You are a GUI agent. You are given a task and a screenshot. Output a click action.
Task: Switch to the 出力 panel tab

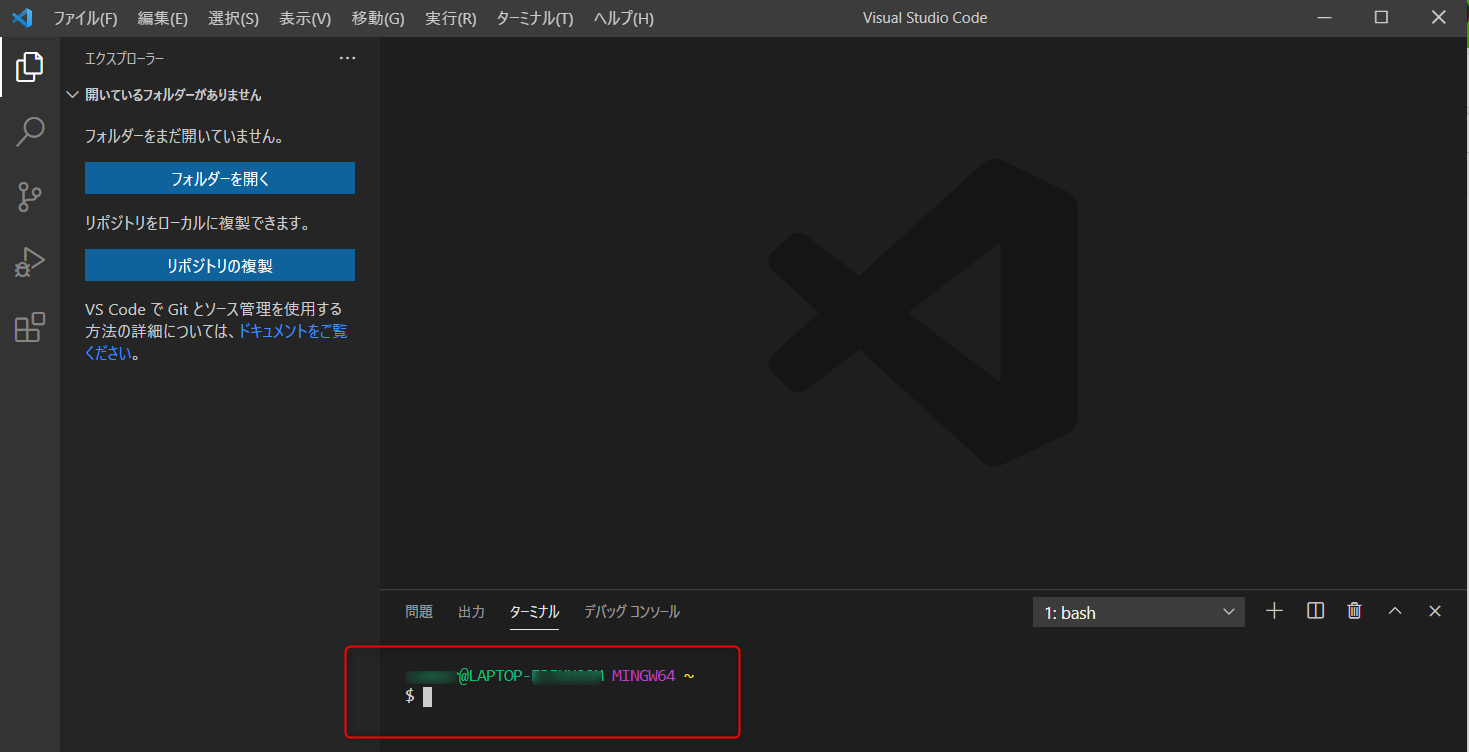(471, 611)
